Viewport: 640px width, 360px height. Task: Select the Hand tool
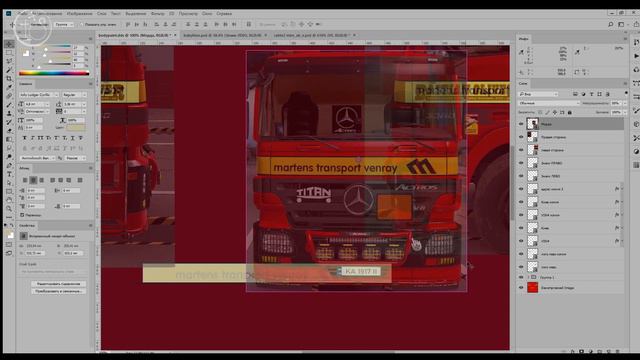click(9, 200)
